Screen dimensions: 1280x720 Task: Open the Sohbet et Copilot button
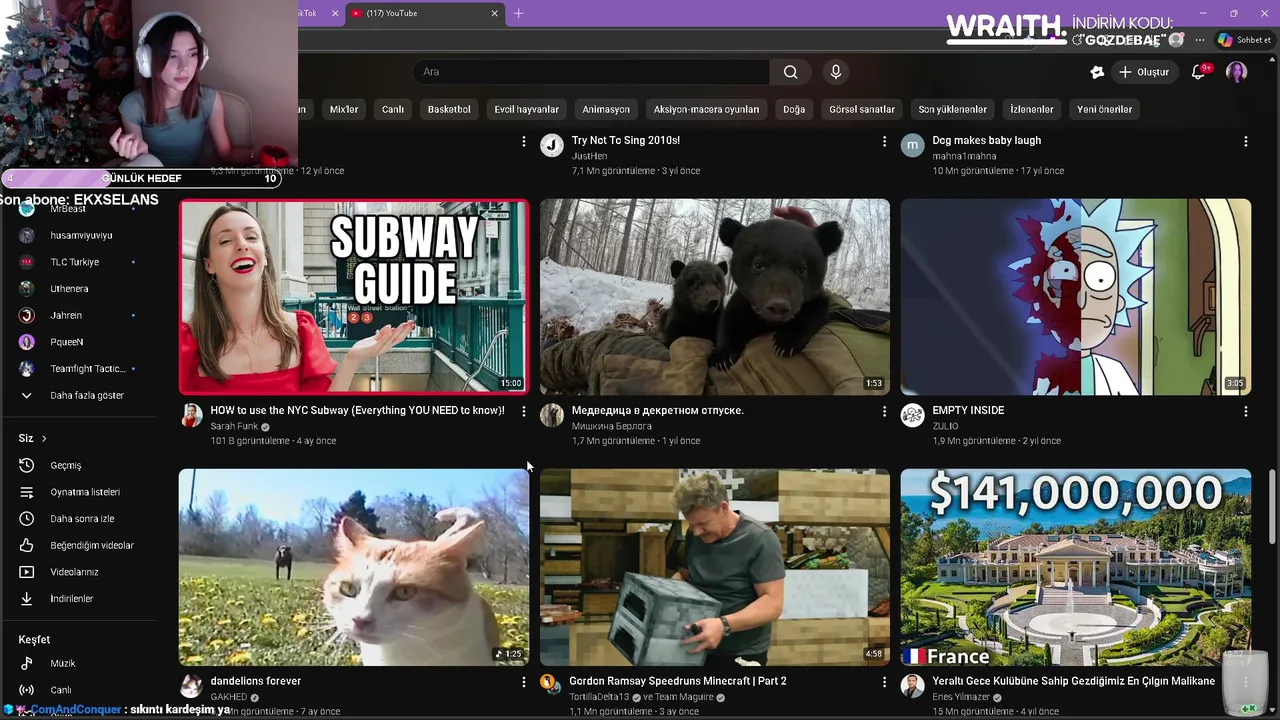point(1244,40)
